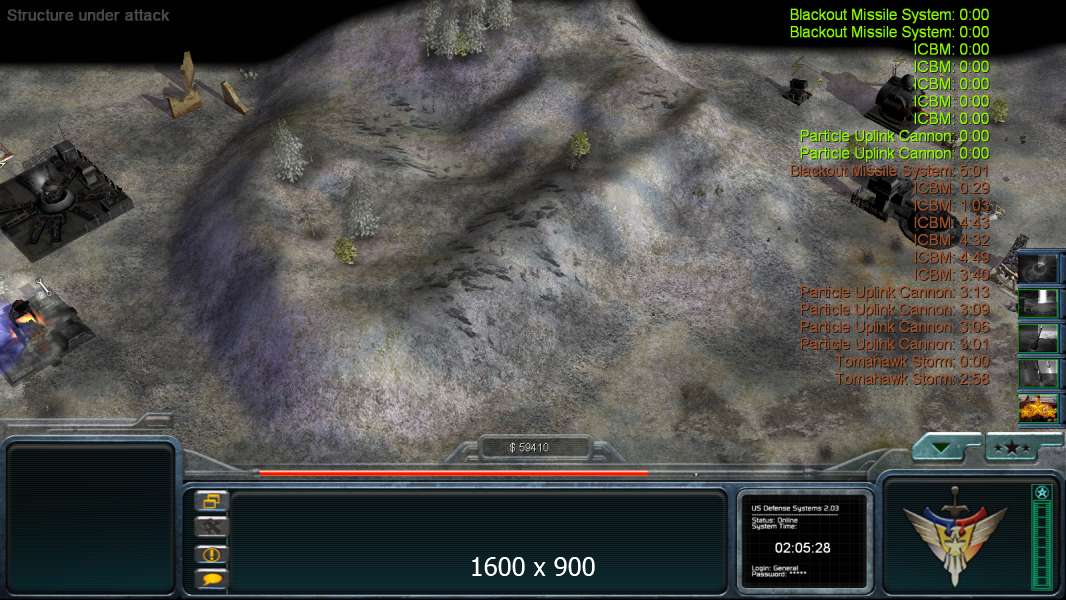Click the $ 59410 money display
Viewport: 1066px width, 600px height.
click(529, 447)
